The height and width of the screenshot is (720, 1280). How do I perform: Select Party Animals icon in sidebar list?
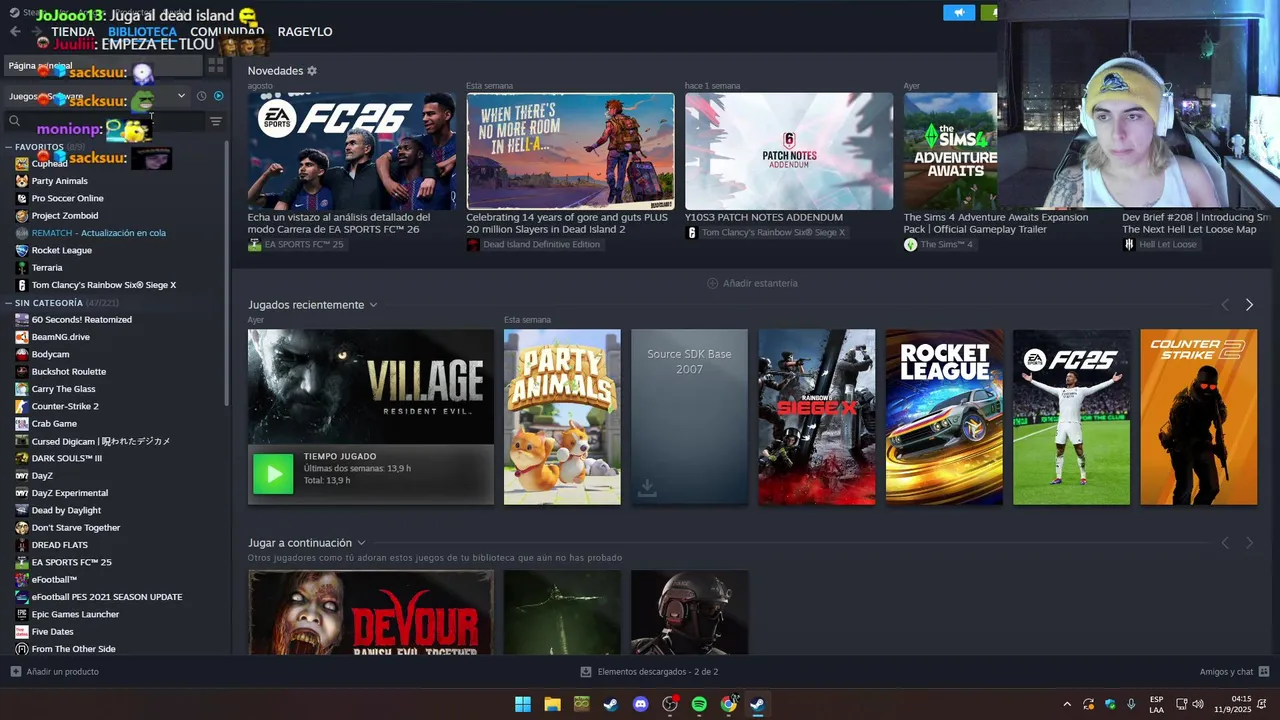point(22,181)
